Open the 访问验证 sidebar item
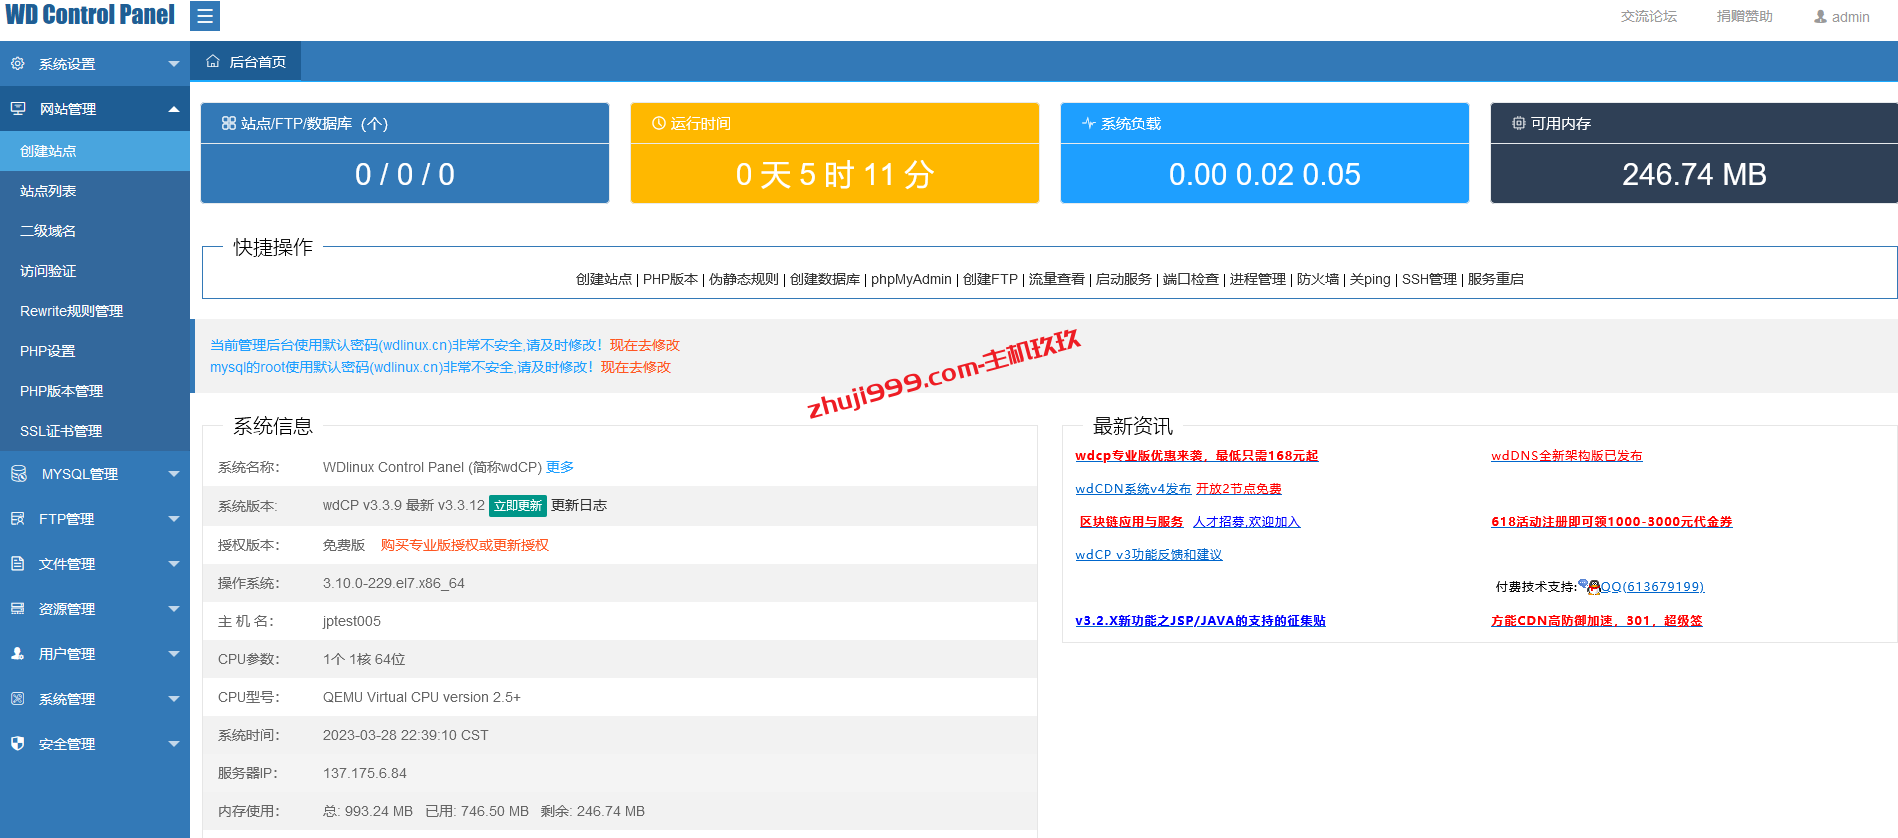This screenshot has height=838, width=1898. 95,271
